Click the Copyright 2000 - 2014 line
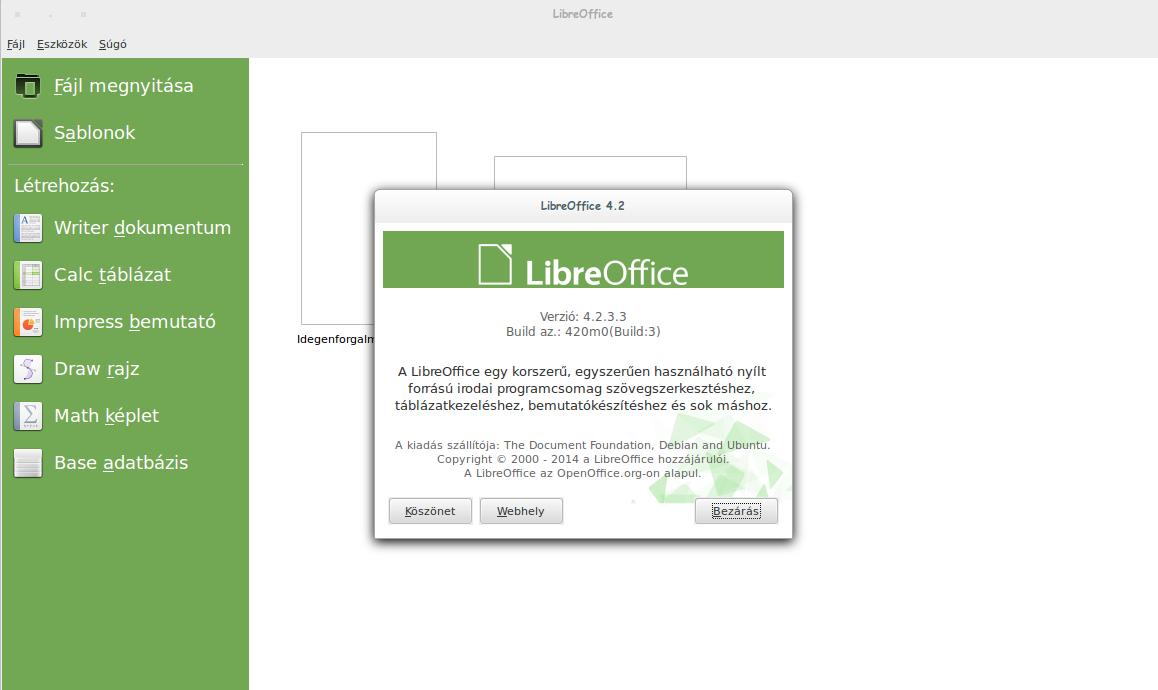1158x690 pixels. point(583,460)
